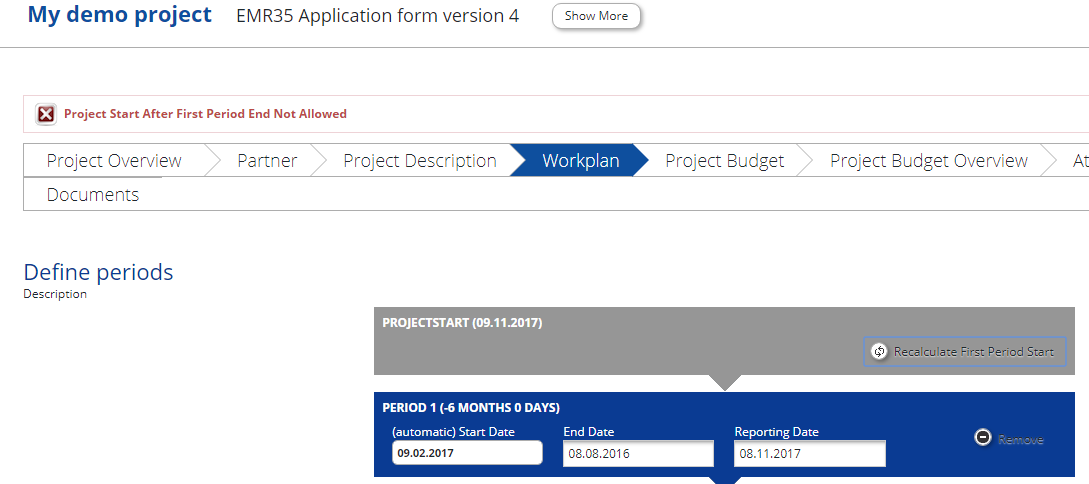The image size is (1089, 484).
Task: Click the cut-off tab after Project Budget Overview
Action: pyautogui.click(x=1078, y=161)
